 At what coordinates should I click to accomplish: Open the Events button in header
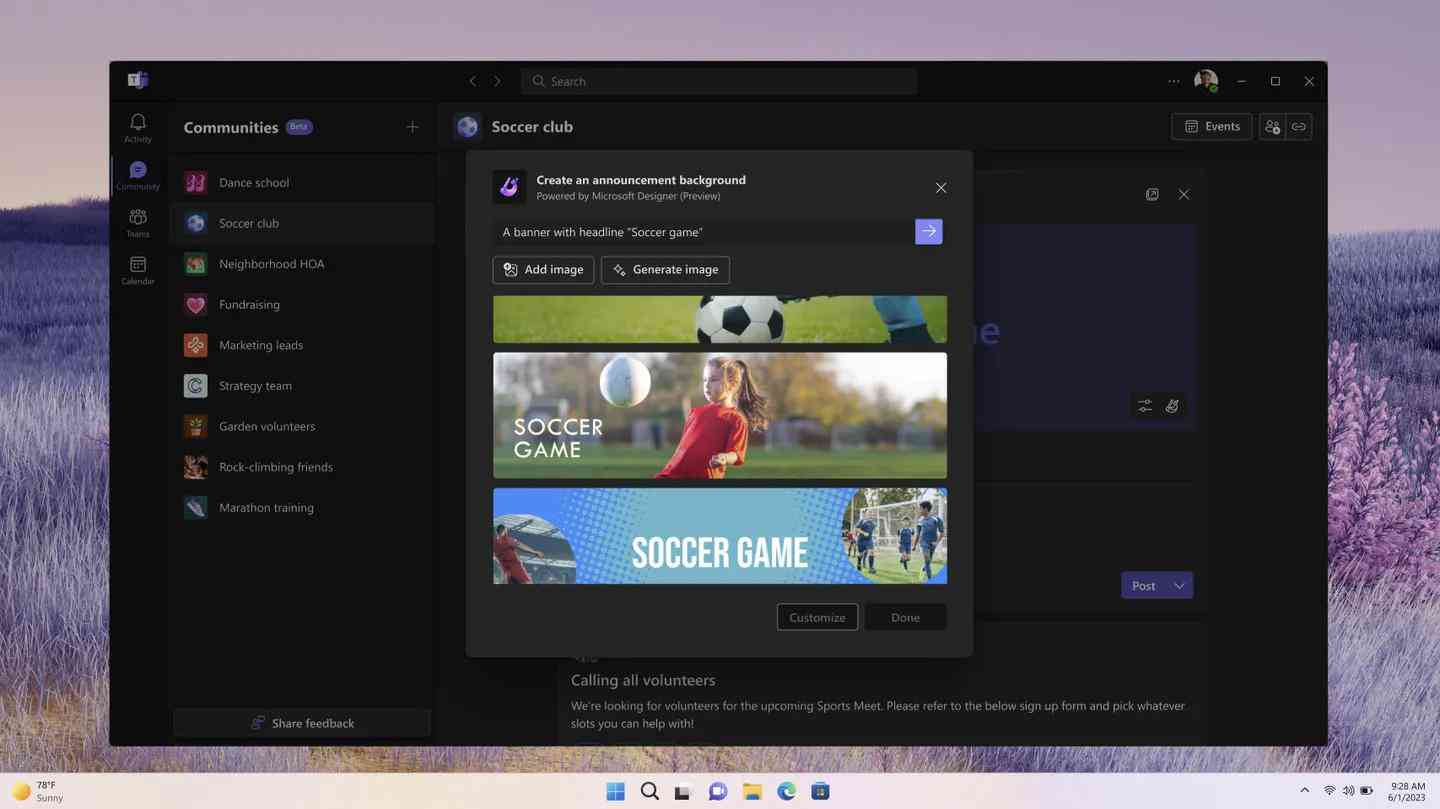pyautogui.click(x=1211, y=127)
